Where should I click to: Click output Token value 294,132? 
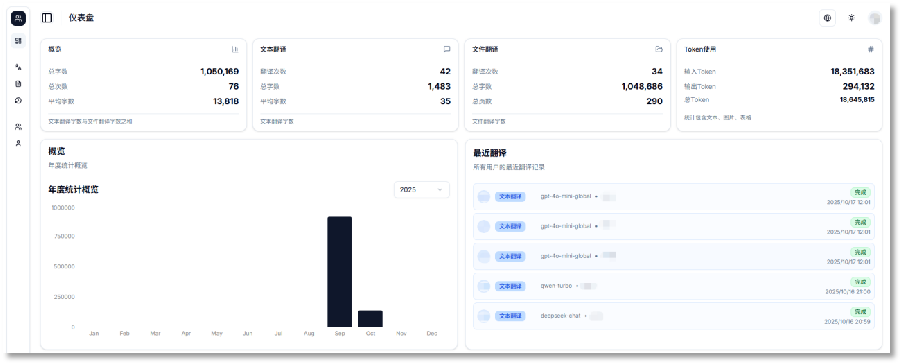pos(858,86)
